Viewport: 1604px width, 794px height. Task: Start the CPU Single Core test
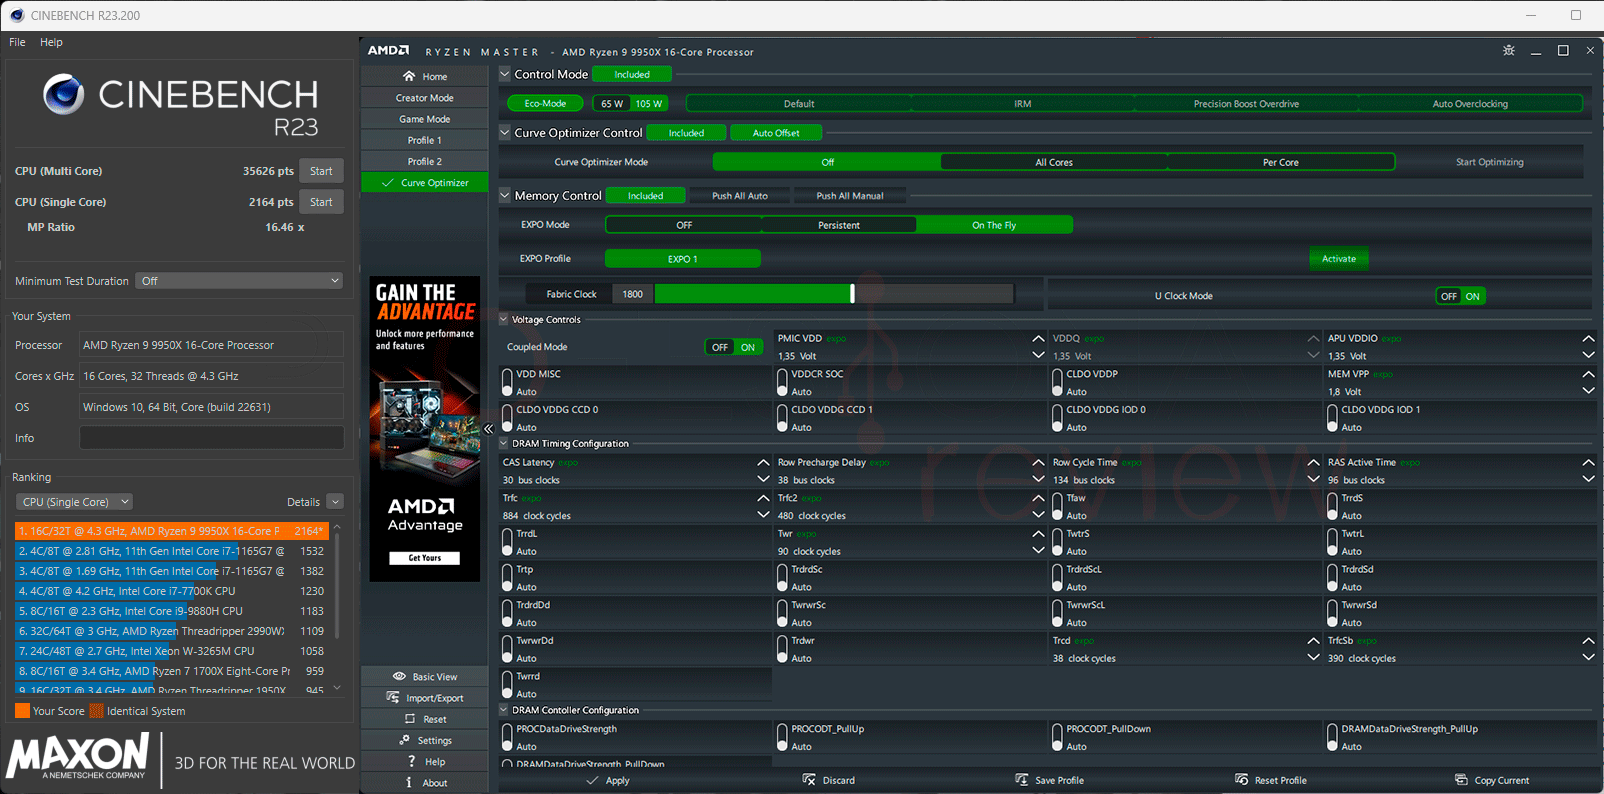(321, 202)
